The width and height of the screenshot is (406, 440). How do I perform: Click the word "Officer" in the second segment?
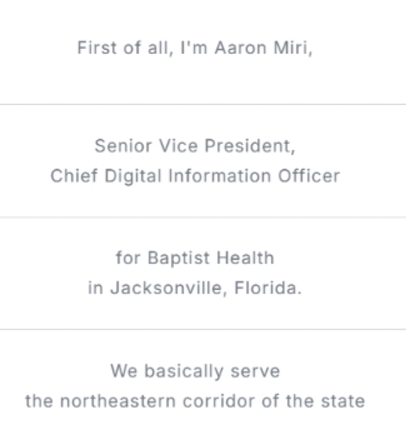point(309,176)
